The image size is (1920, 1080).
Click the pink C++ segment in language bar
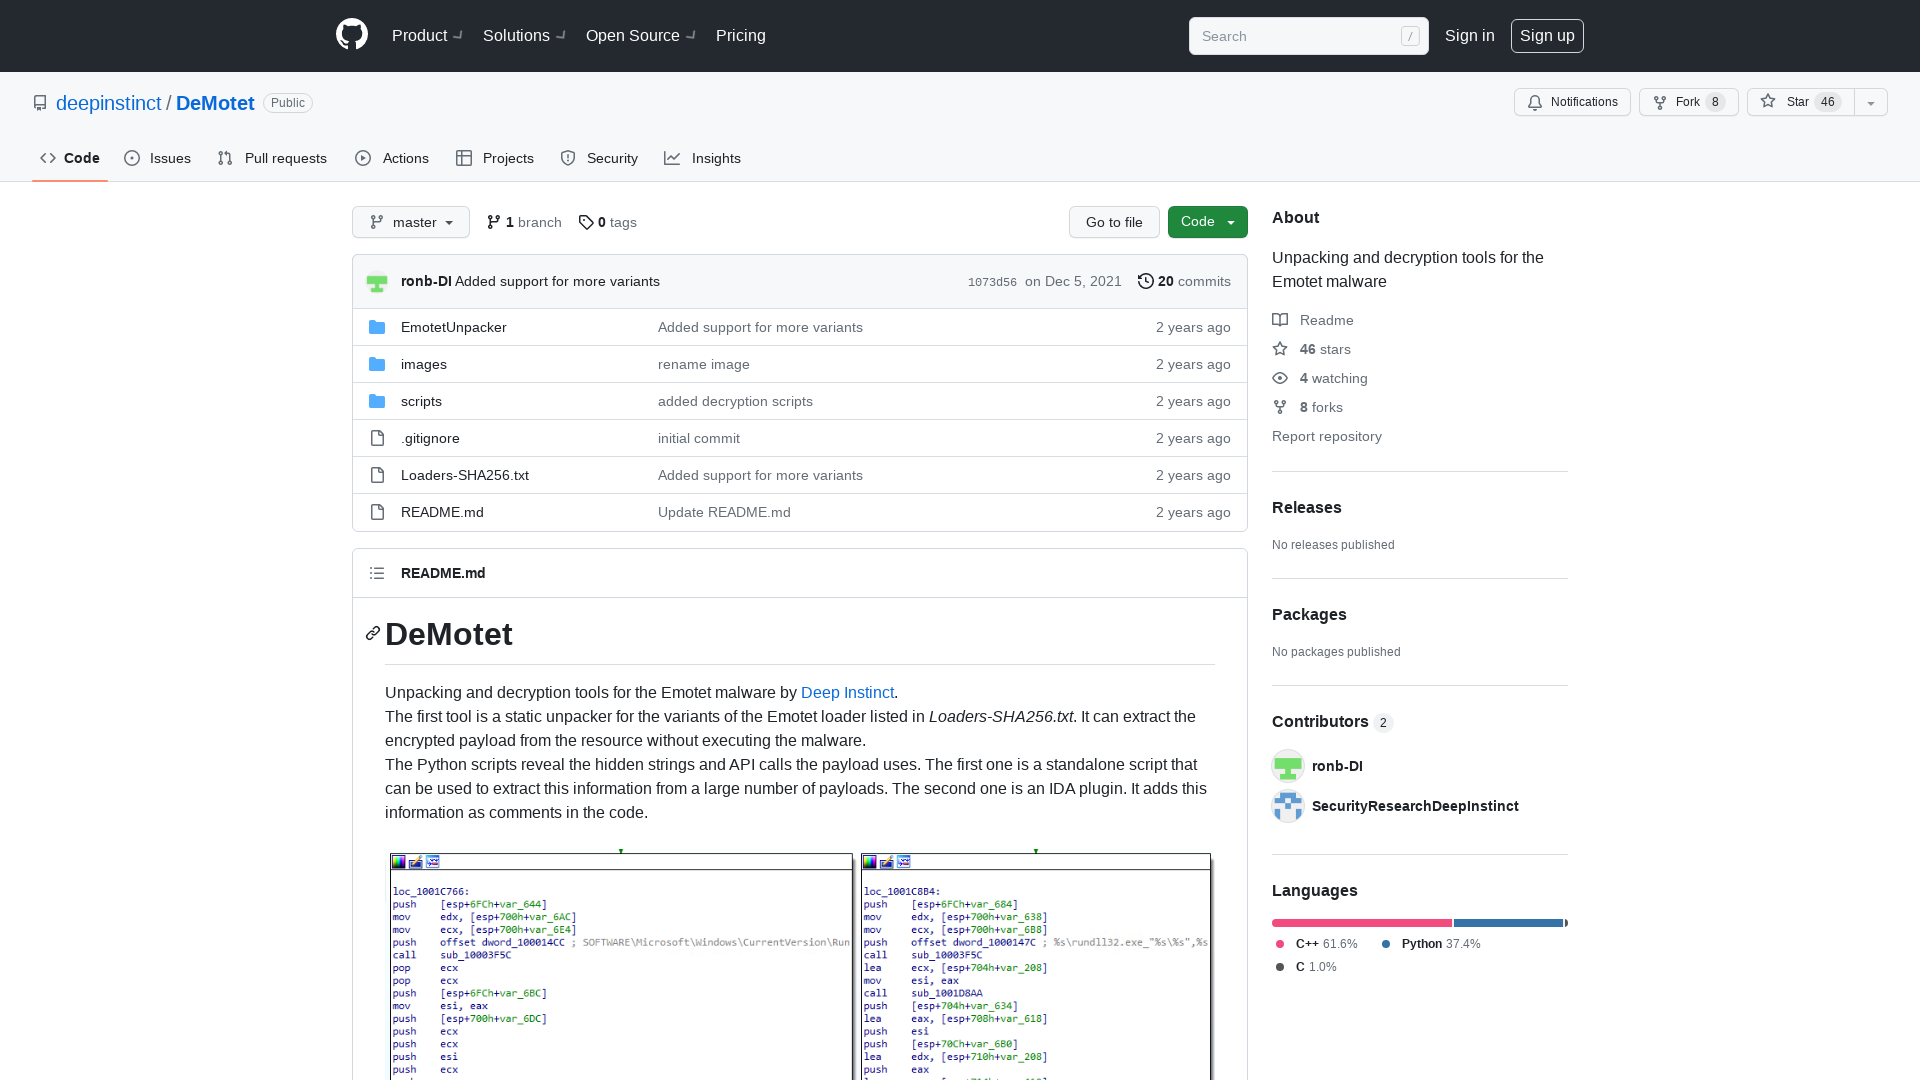[x=1362, y=923]
